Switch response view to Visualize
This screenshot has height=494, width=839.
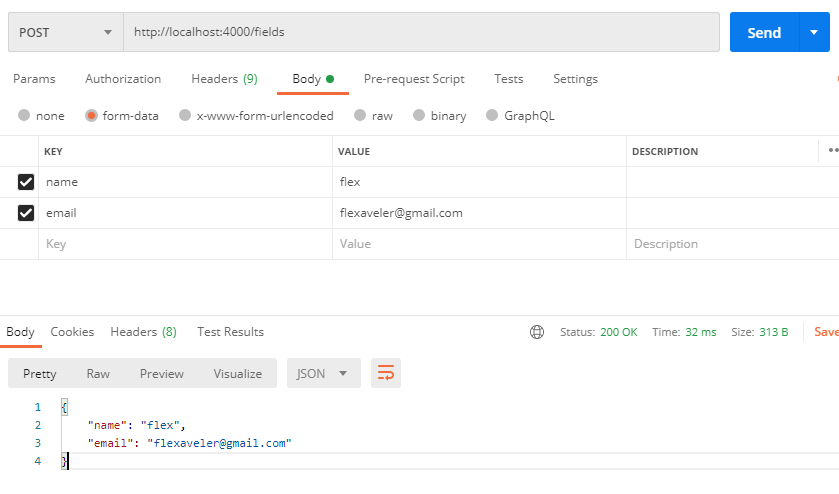point(238,374)
